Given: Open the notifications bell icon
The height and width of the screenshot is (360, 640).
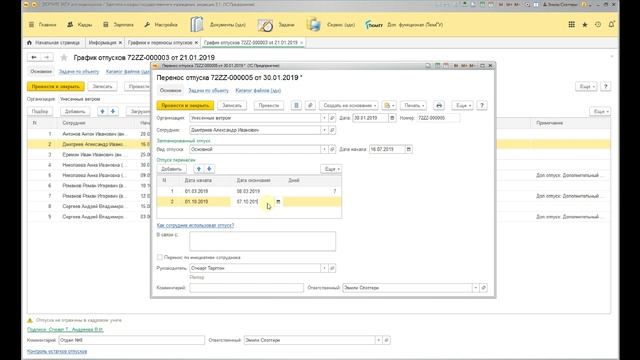Looking at the screenshot, I should [x=611, y=24].
